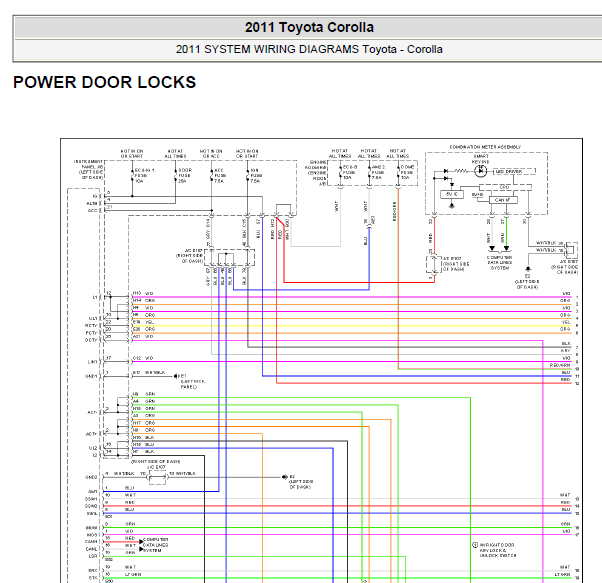
Task: Click E2 ground dot below combination meter
Action: point(528,269)
